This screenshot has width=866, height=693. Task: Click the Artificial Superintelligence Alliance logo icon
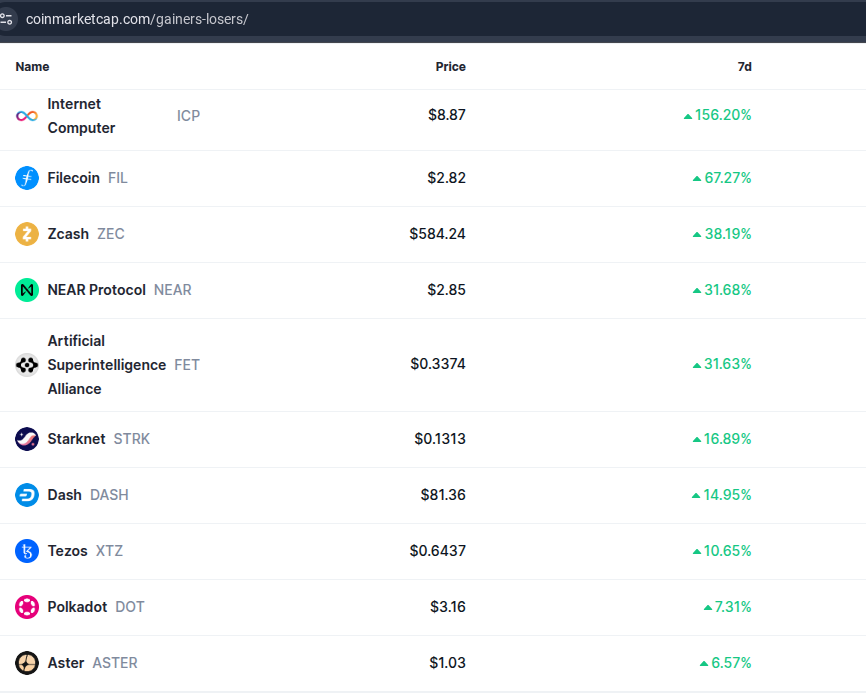[27, 365]
